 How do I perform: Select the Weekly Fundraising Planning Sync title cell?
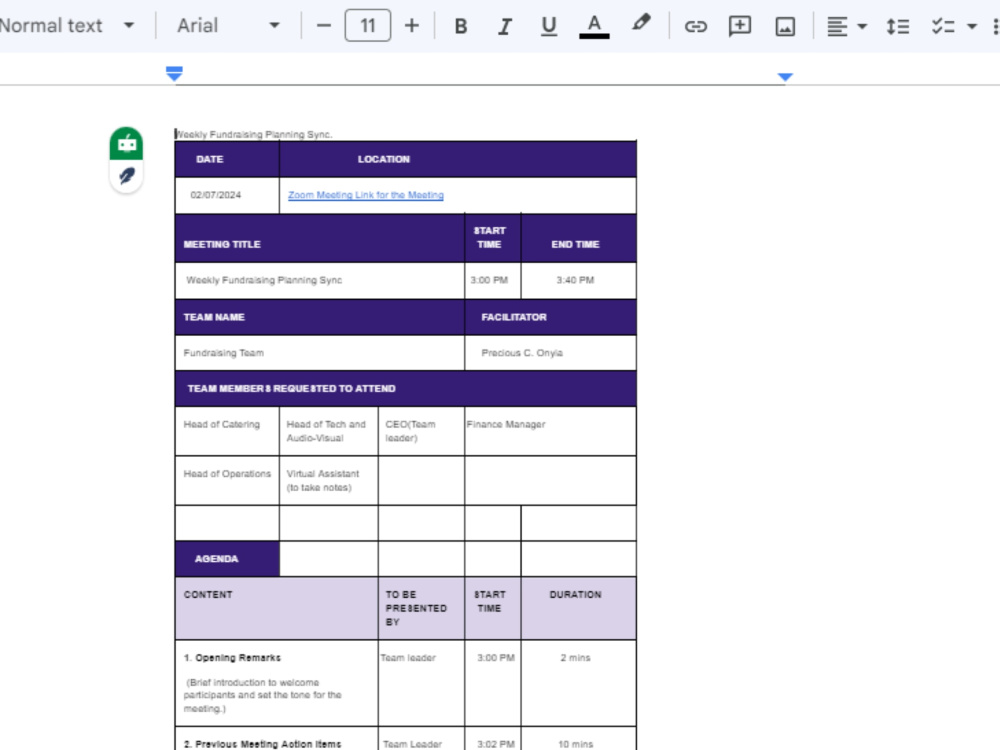click(x=320, y=280)
